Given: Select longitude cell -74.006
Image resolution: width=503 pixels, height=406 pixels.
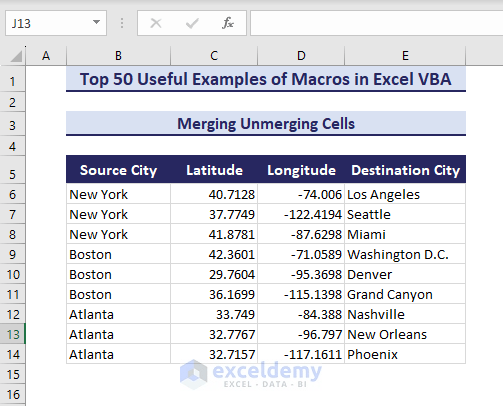Looking at the screenshot, I should [x=301, y=194].
